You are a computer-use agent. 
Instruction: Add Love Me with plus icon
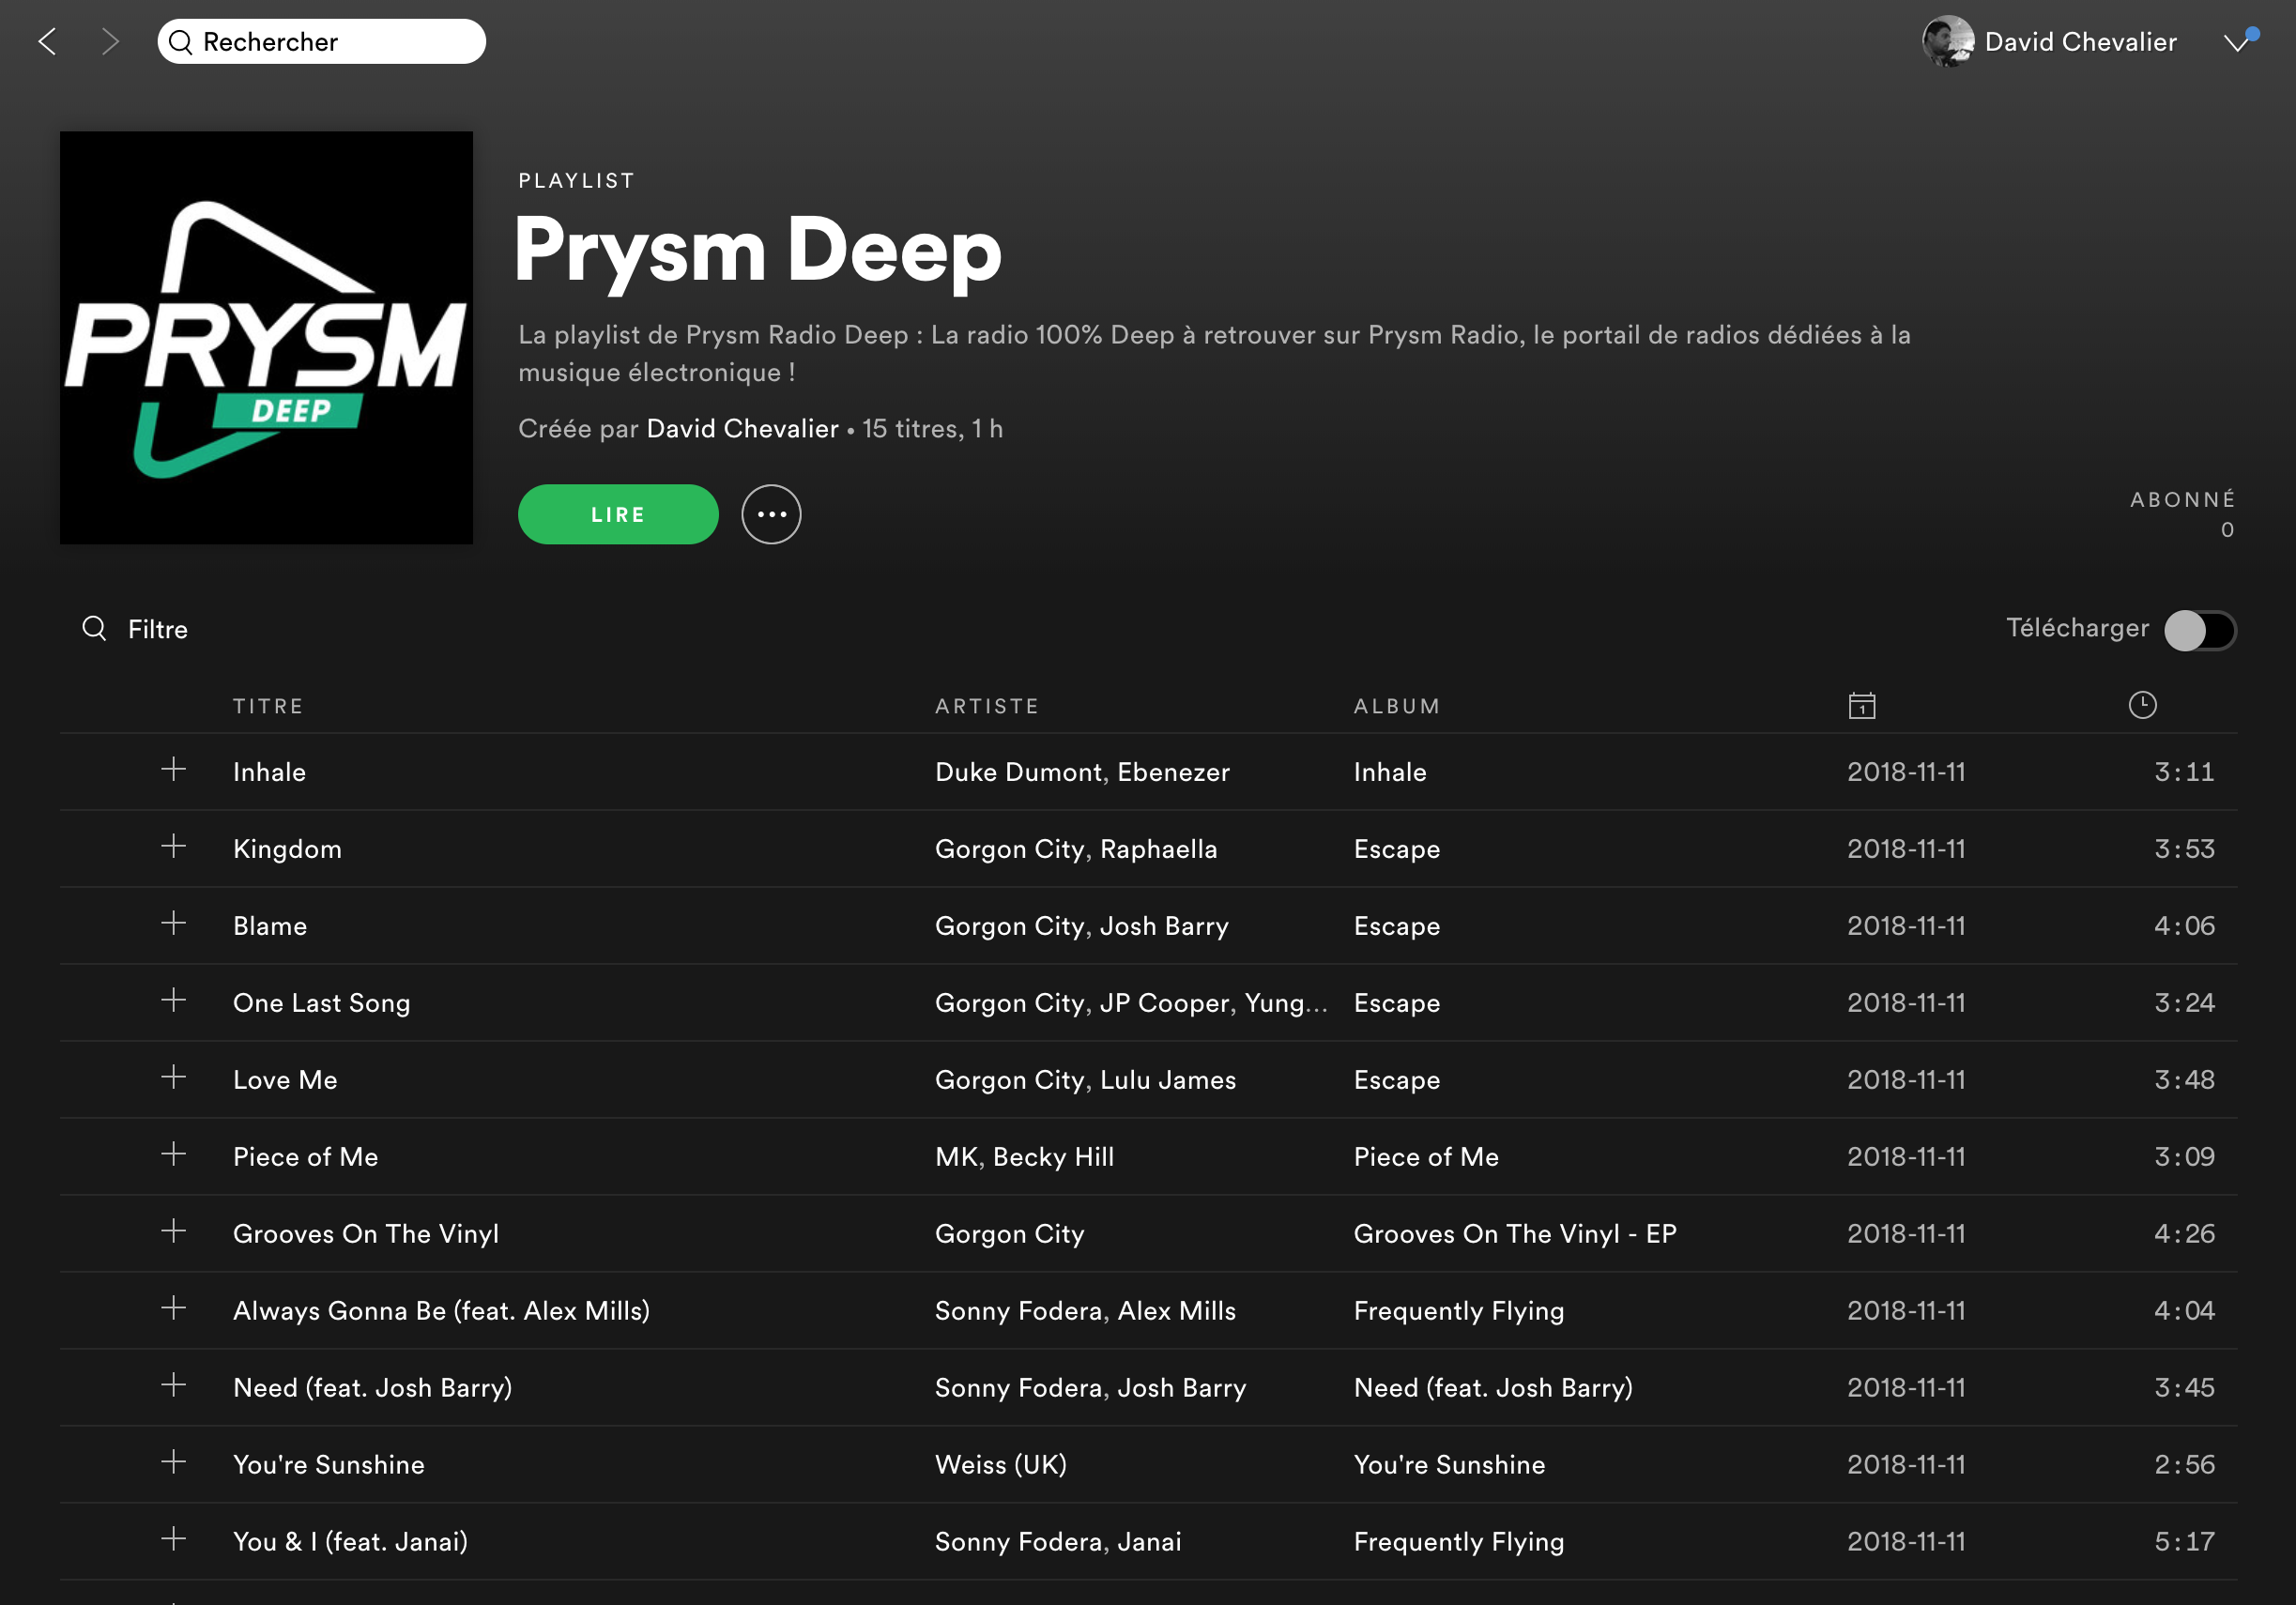point(174,1077)
